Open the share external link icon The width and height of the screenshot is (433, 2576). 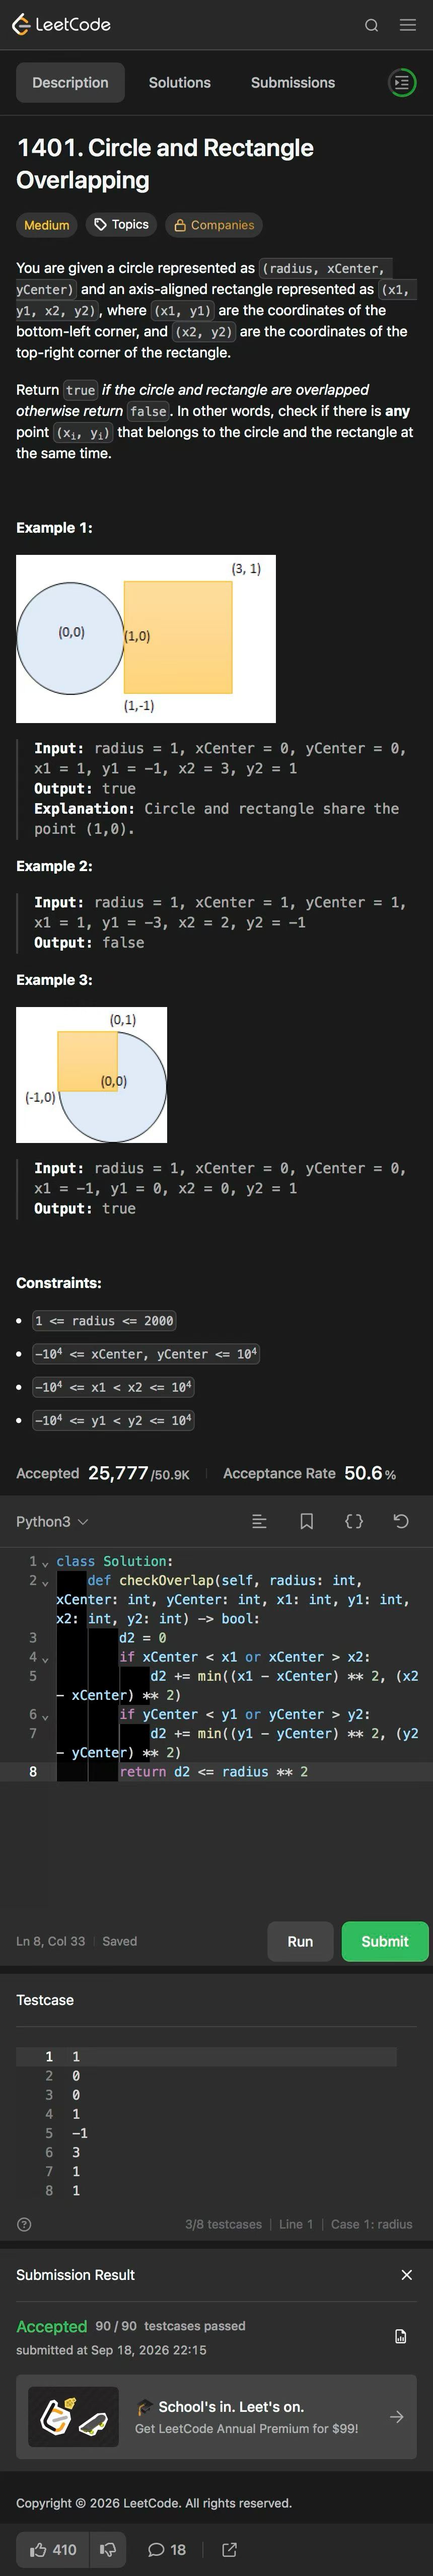[x=229, y=2549]
